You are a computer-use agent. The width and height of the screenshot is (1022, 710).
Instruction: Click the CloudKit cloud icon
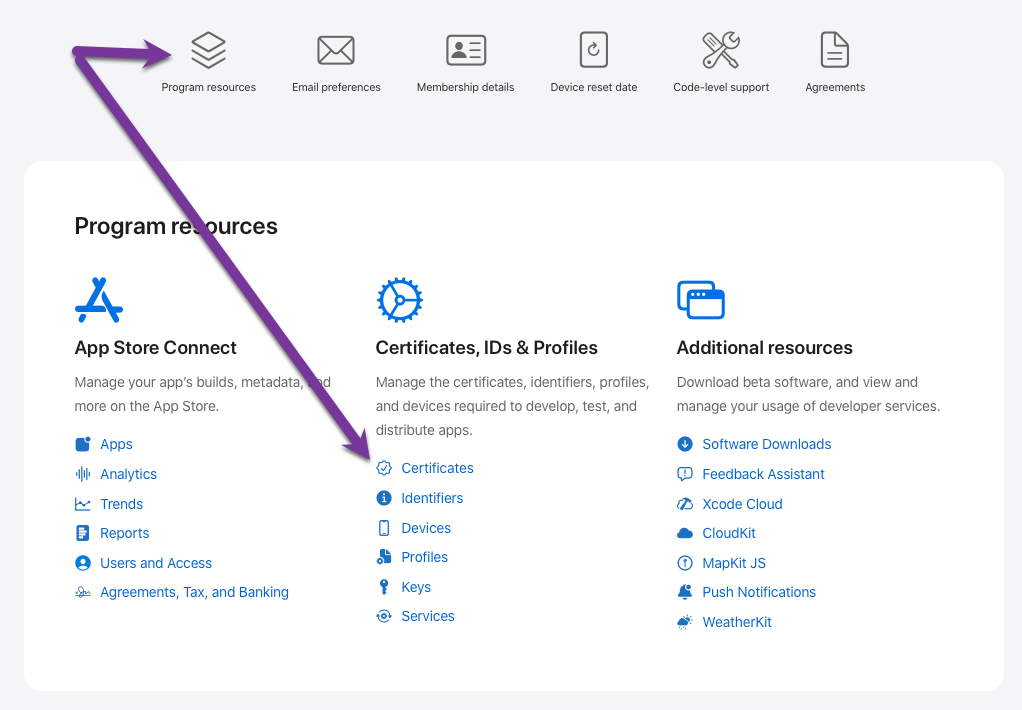tap(684, 533)
